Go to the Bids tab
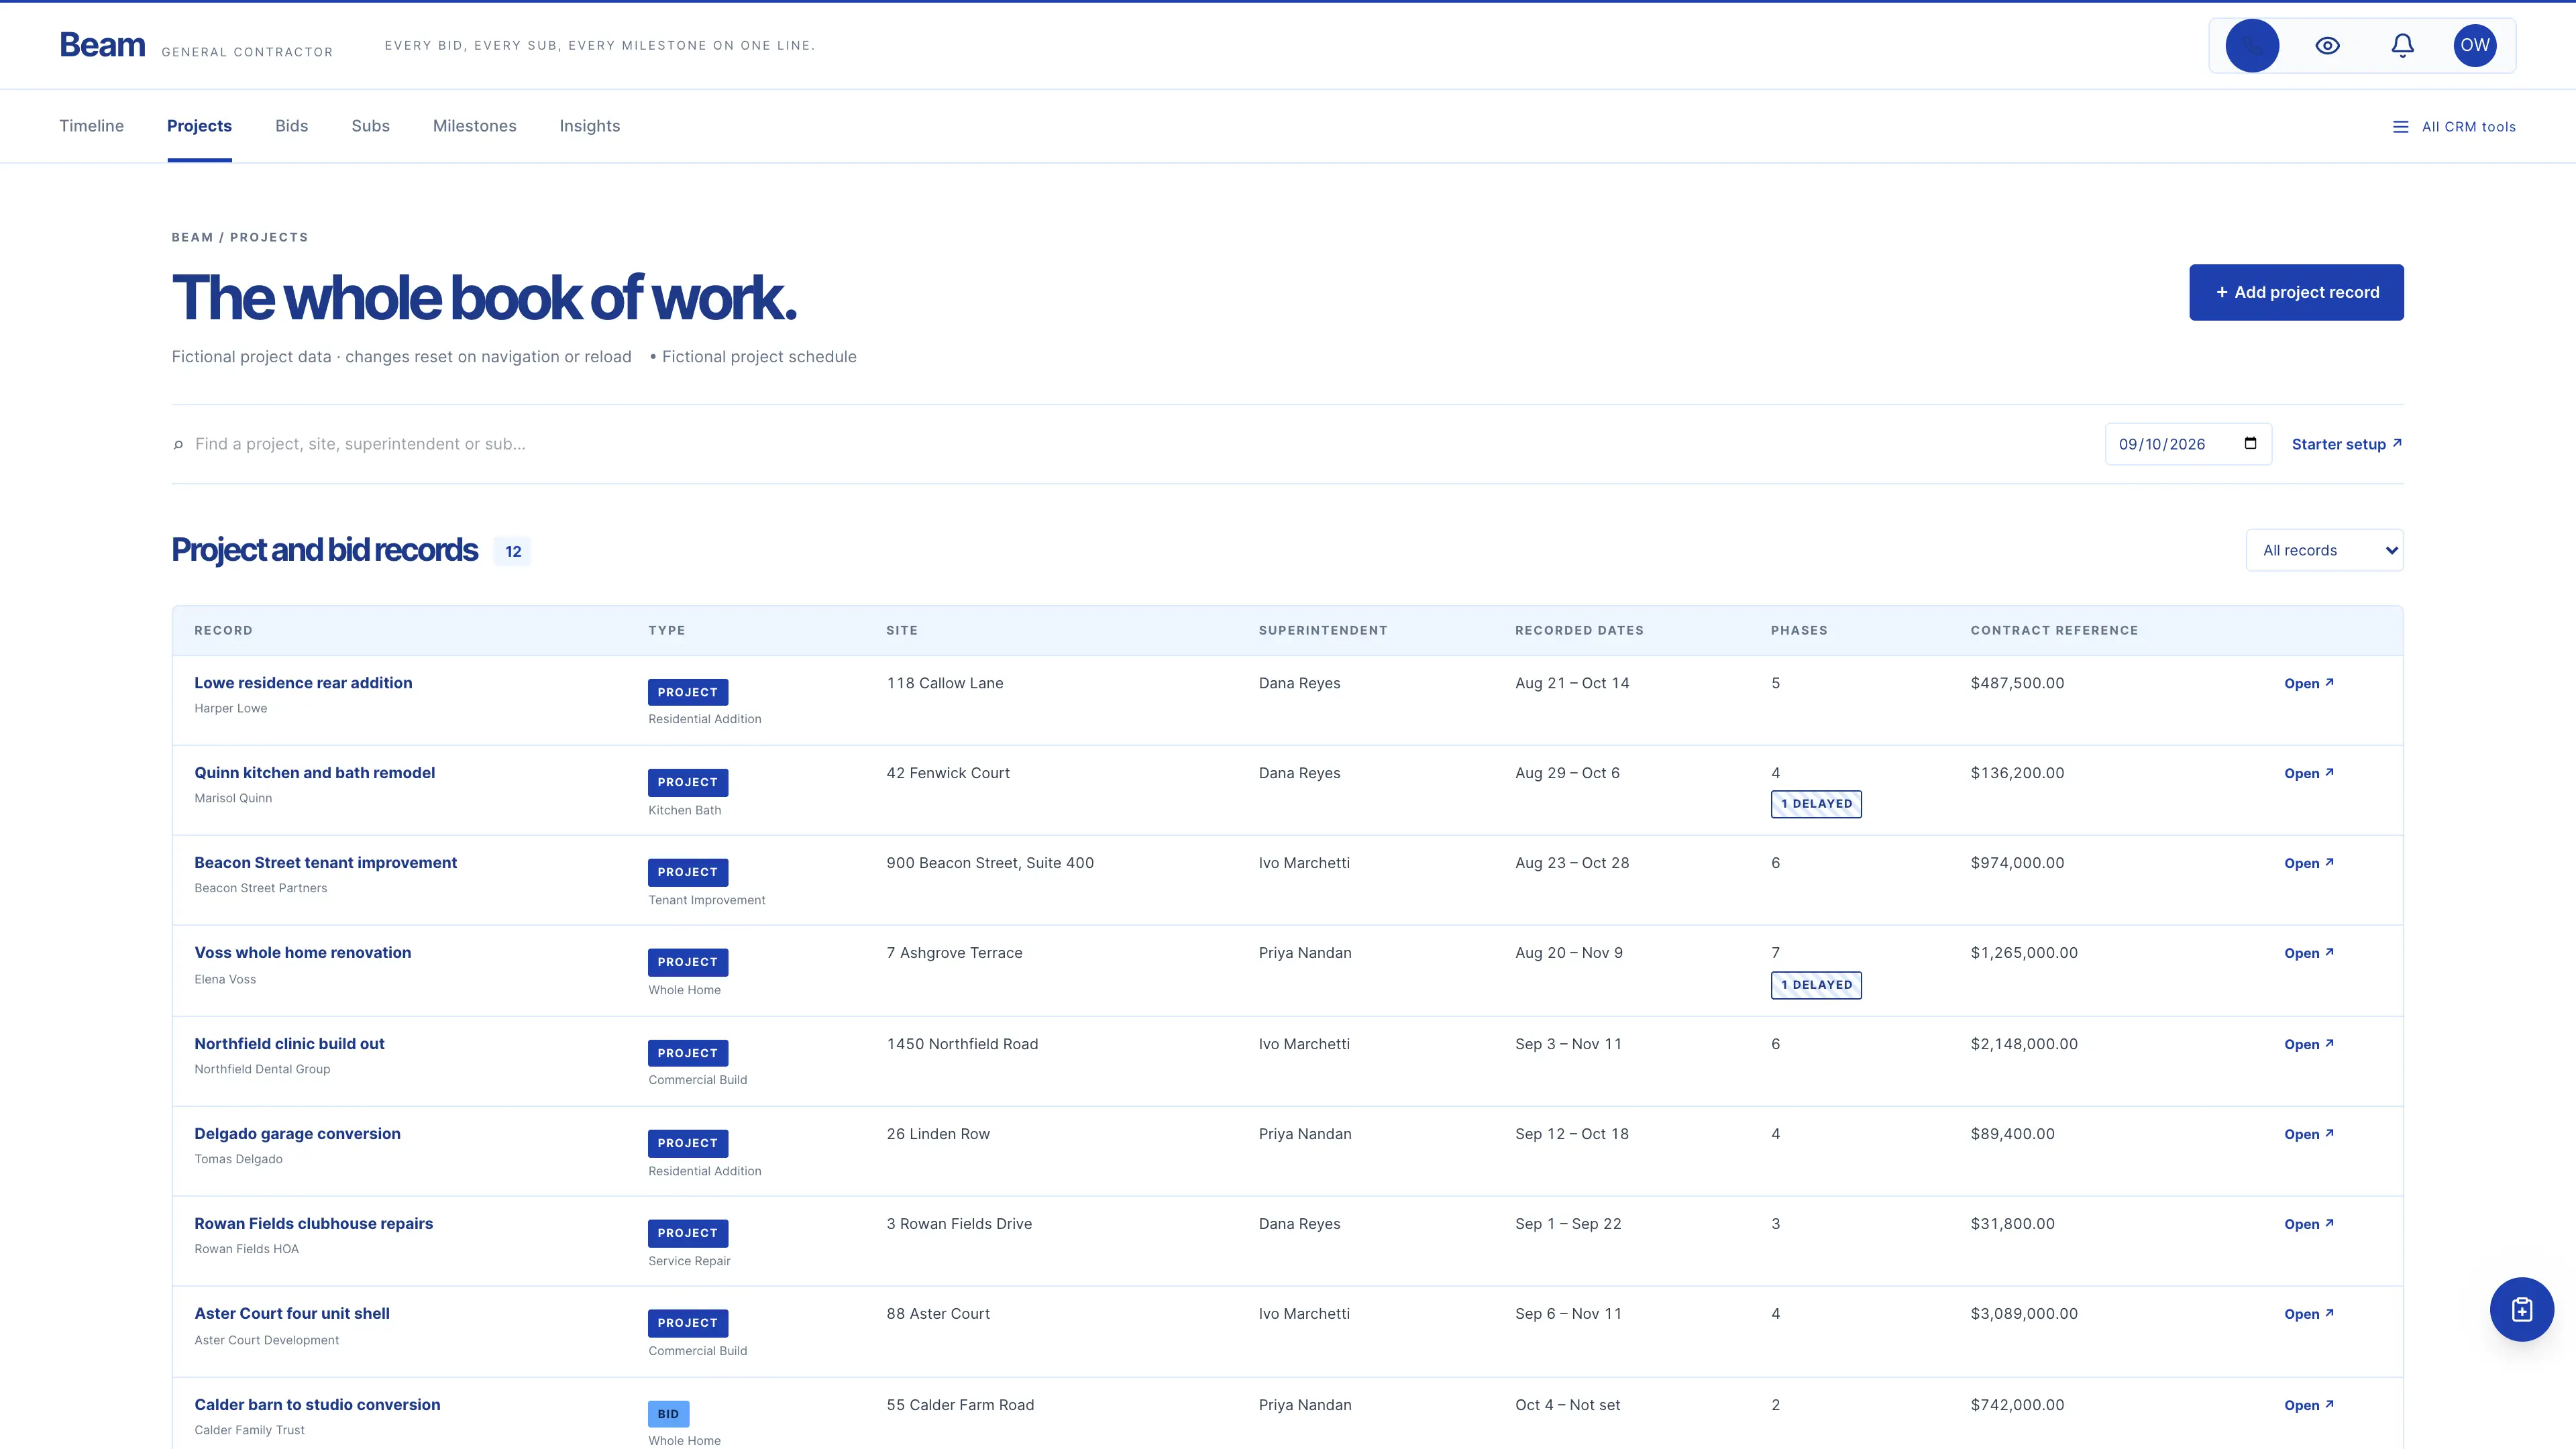This screenshot has height=1449, width=2576. pos(291,126)
